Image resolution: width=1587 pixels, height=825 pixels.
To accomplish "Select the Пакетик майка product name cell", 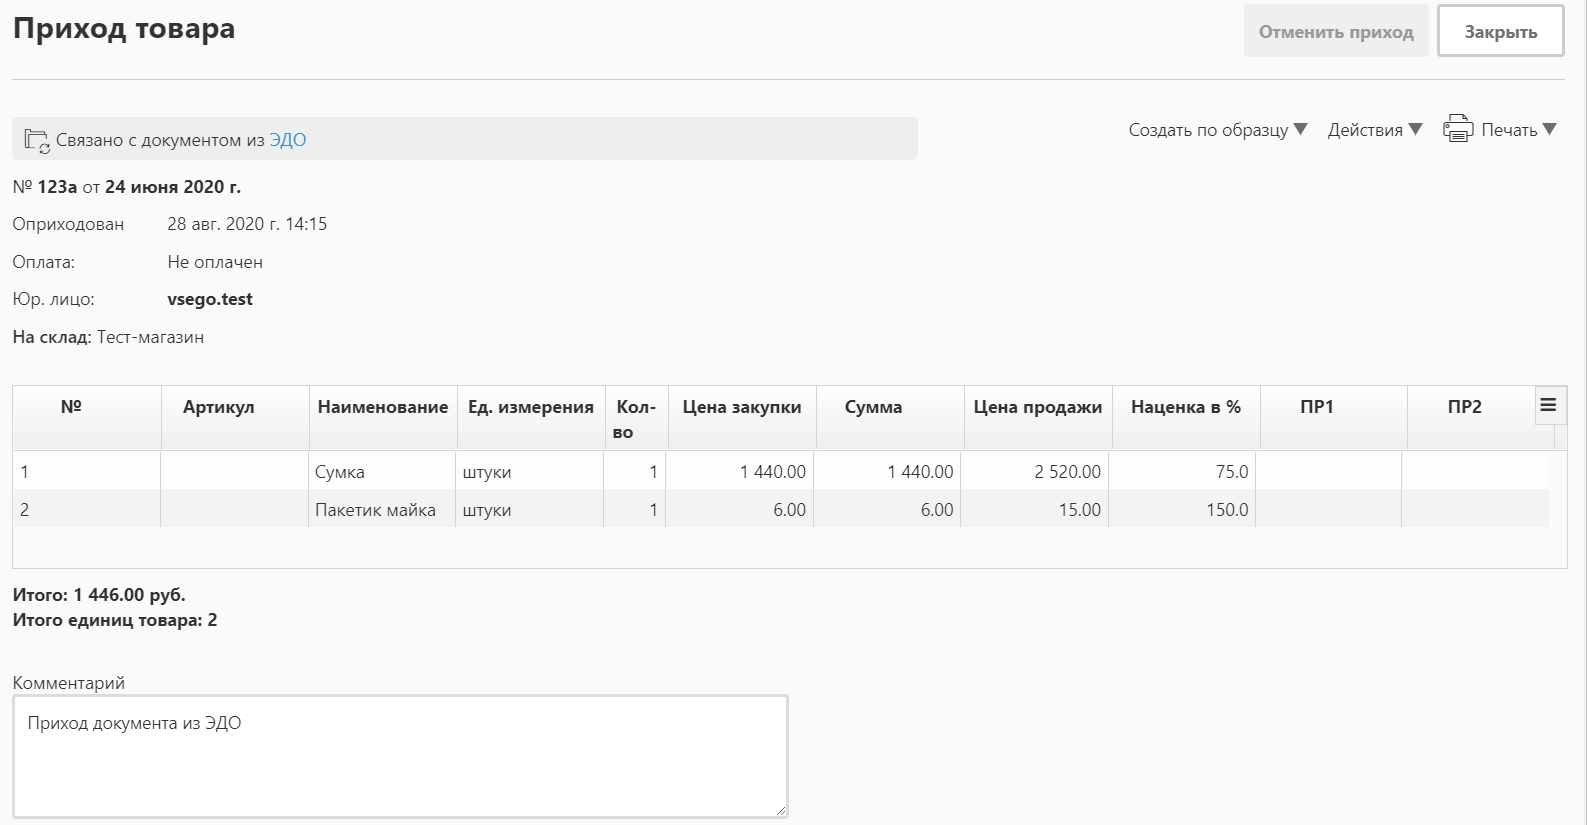I will [x=381, y=509].
